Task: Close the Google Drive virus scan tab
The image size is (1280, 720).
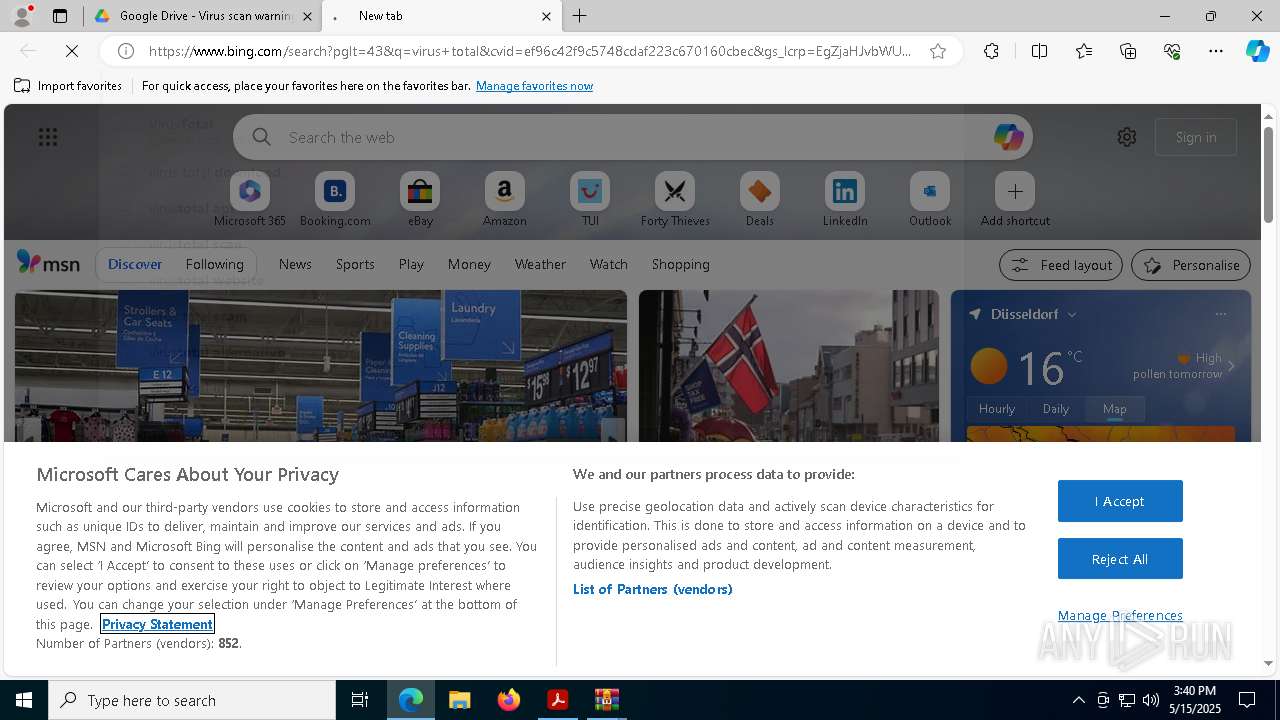Action: (307, 16)
